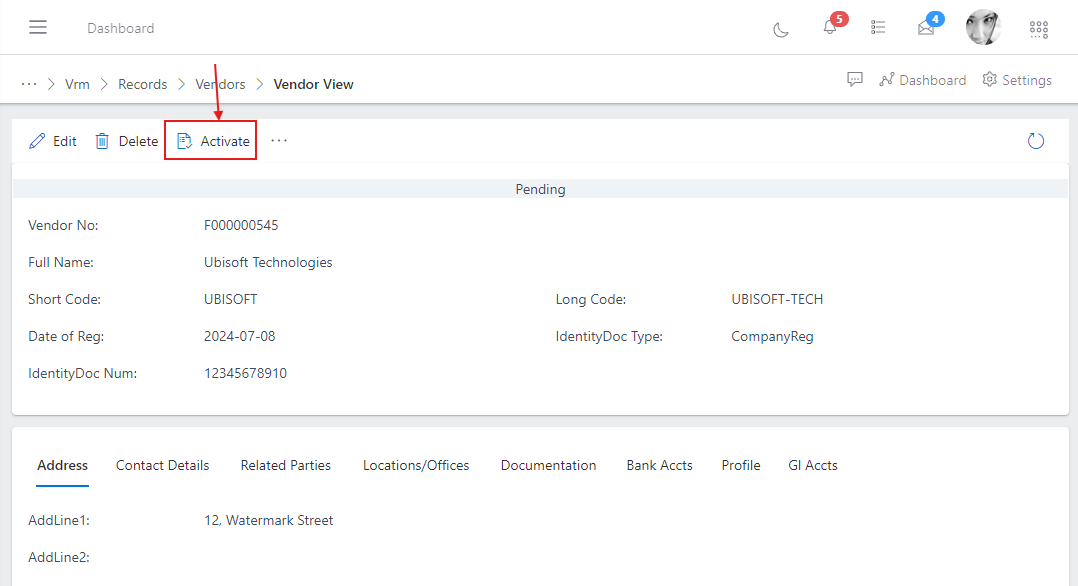Switch to the Pending status banner

(x=540, y=189)
